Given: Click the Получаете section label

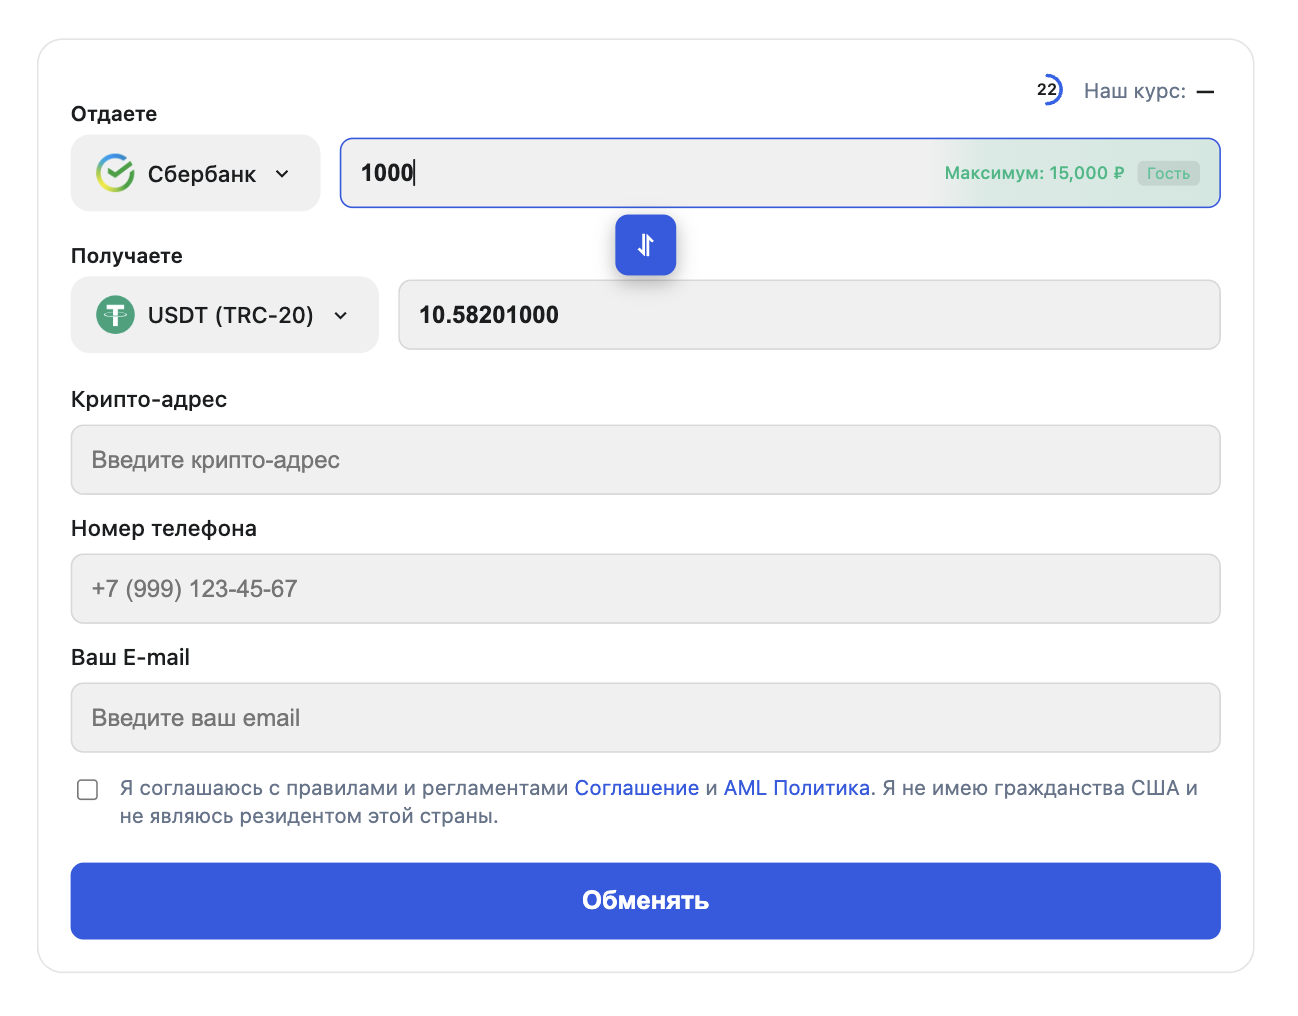Looking at the screenshot, I should pyautogui.click(x=126, y=256).
